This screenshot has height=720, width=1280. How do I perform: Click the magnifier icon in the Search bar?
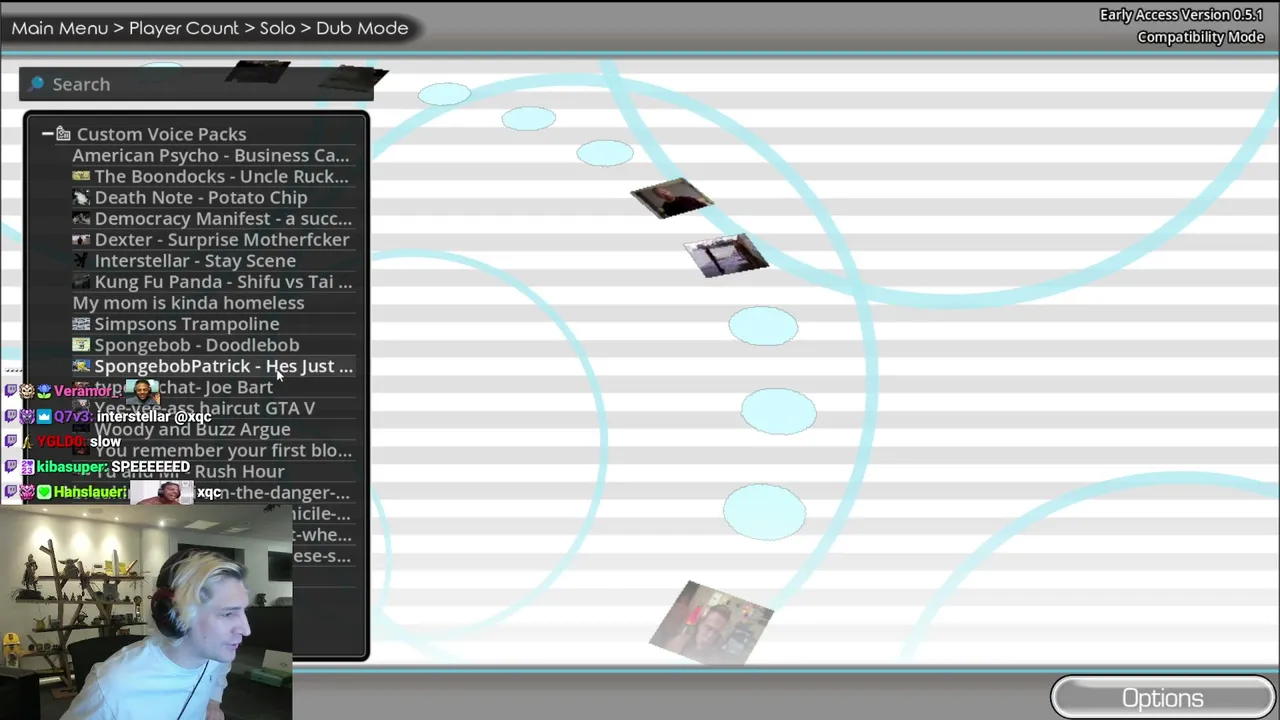tap(37, 84)
